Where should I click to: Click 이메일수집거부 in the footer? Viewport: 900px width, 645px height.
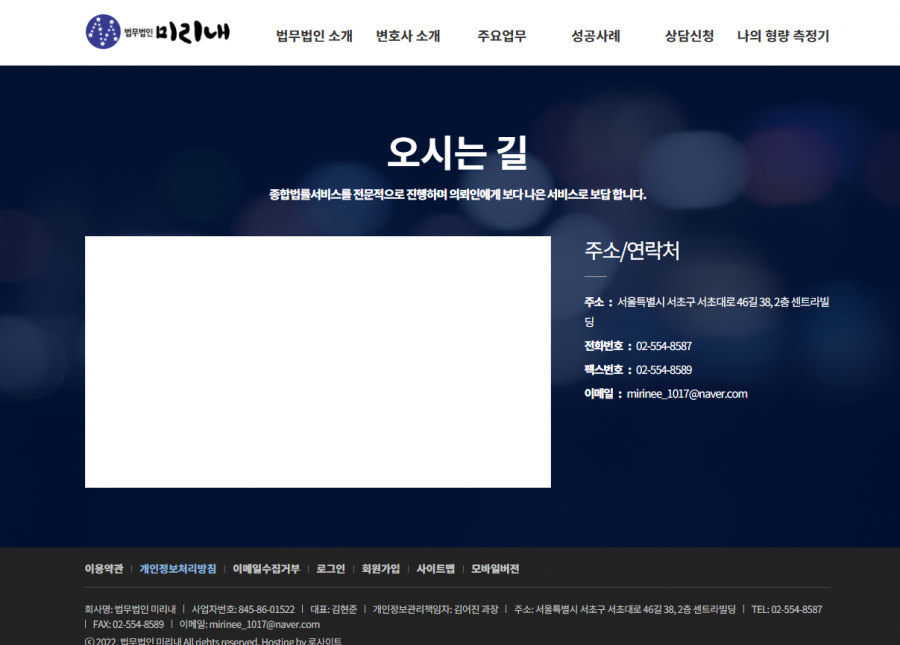266,569
